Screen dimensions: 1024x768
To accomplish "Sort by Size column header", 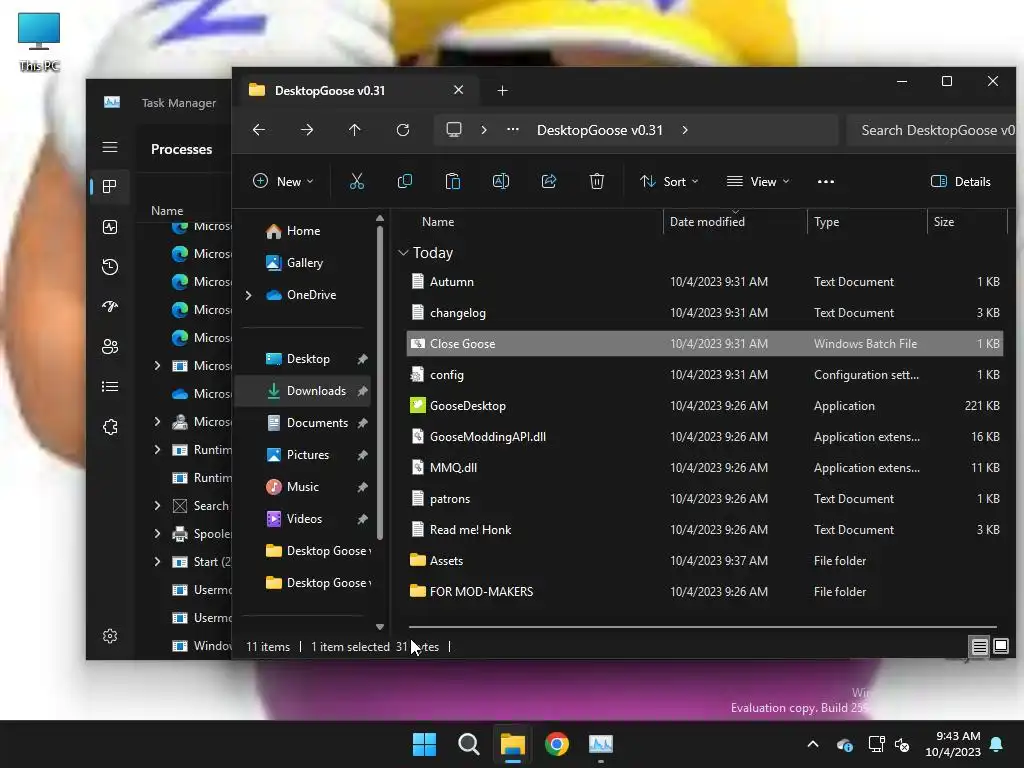I will click(967, 221).
